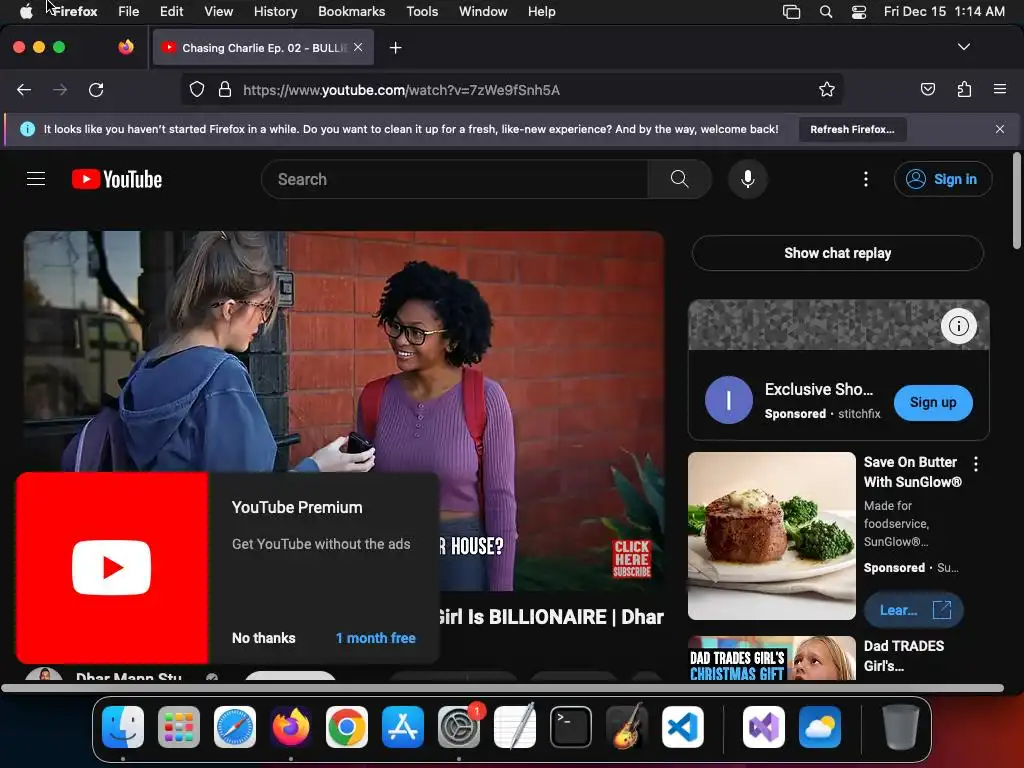Open the YouTube hamburger guide menu

(x=36, y=179)
